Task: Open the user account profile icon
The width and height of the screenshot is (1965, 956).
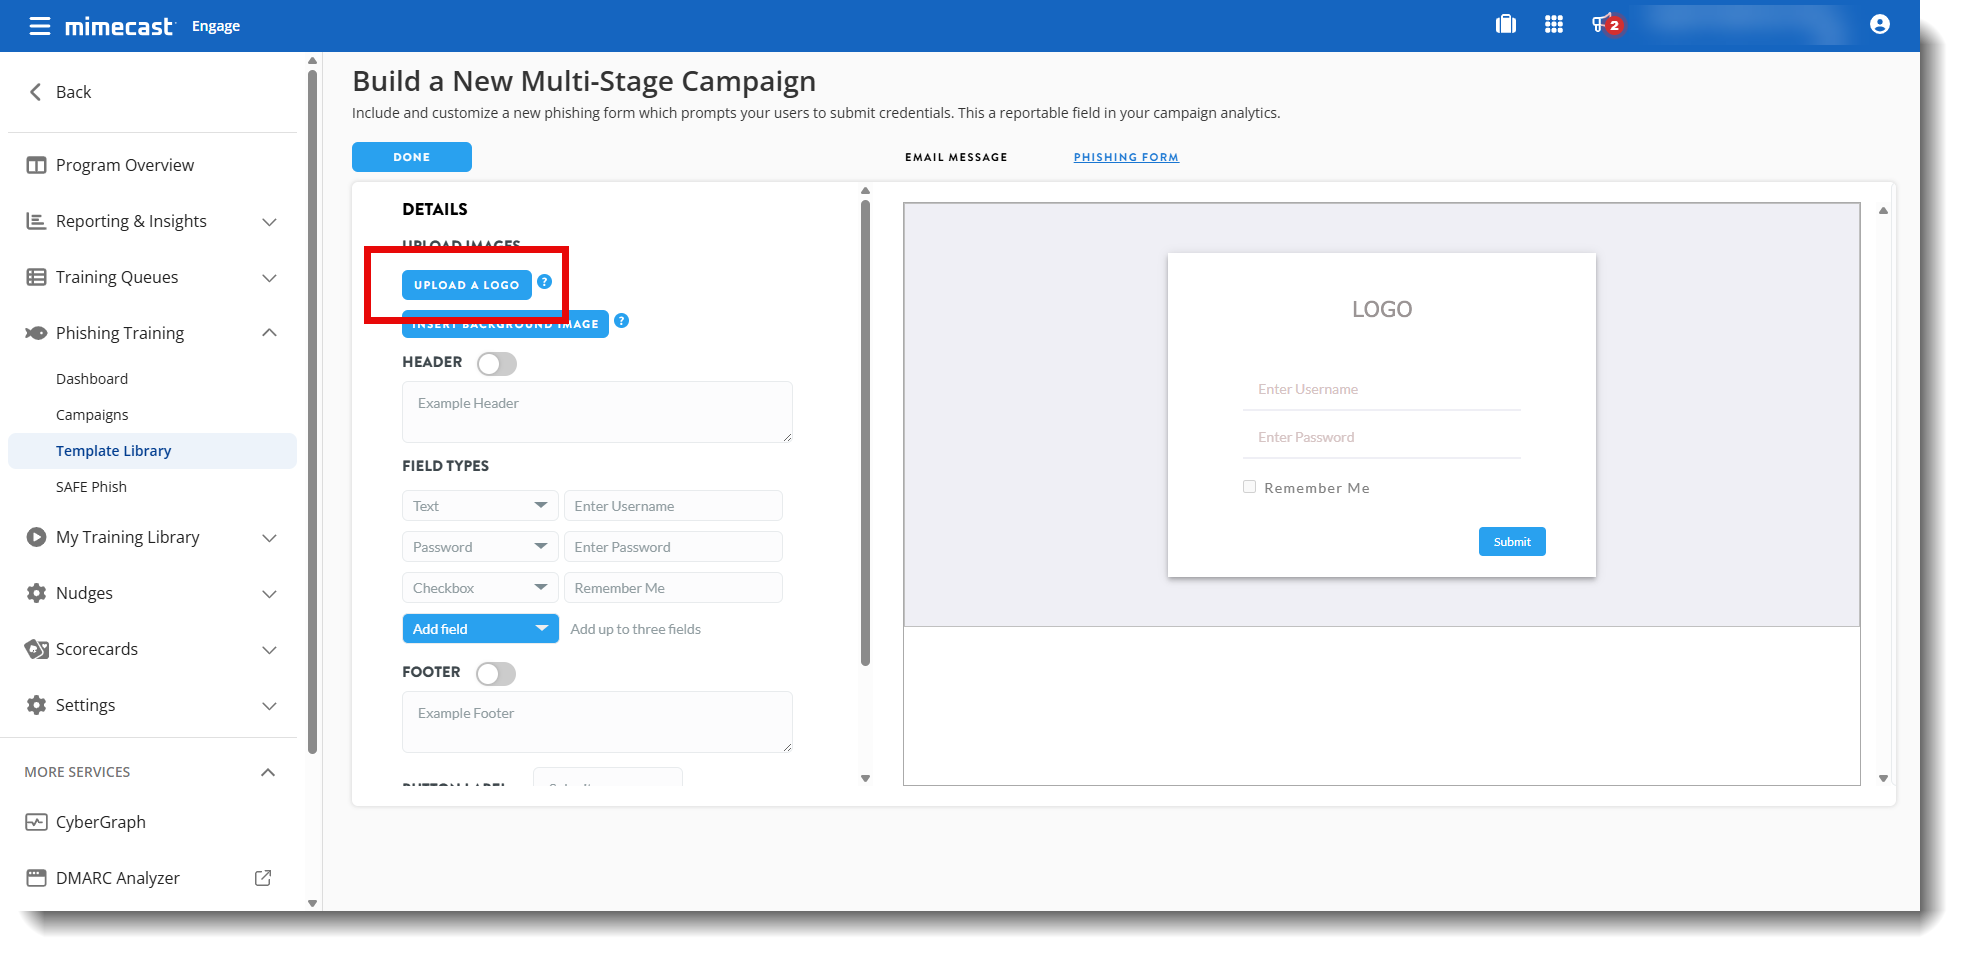Action: [1879, 25]
